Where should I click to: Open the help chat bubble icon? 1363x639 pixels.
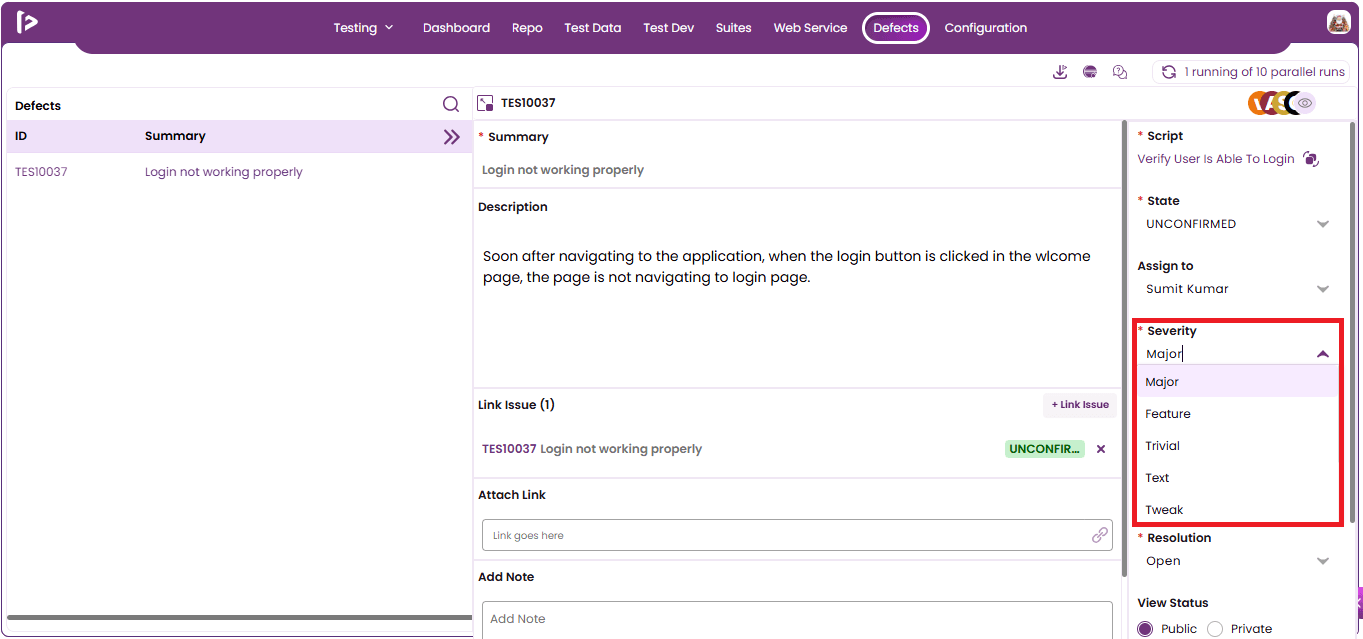[1120, 72]
